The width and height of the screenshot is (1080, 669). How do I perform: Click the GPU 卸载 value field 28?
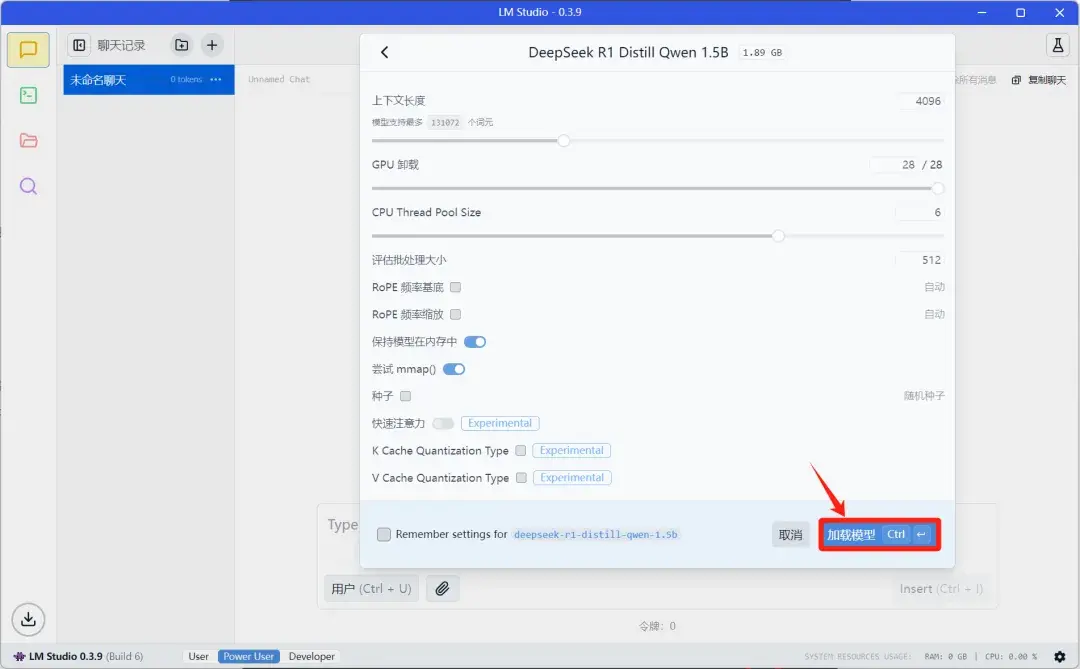[x=894, y=165]
